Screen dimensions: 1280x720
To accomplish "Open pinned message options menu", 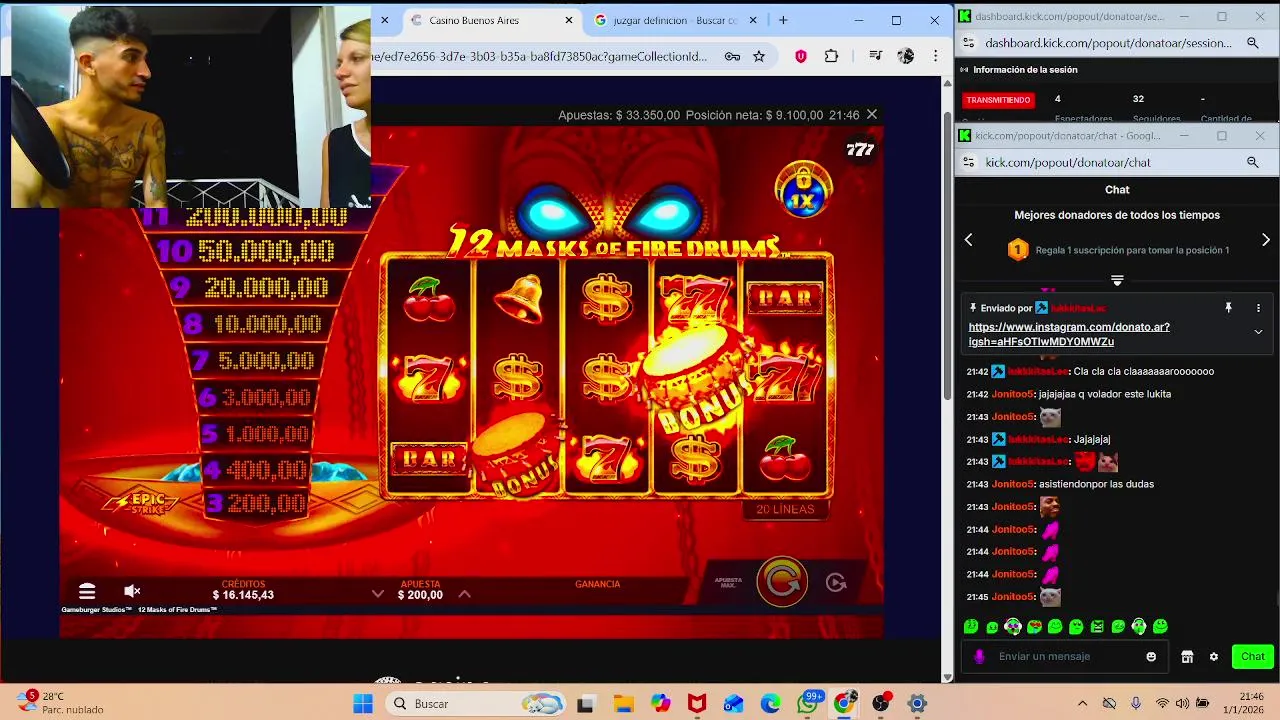I will click(x=1258, y=308).
